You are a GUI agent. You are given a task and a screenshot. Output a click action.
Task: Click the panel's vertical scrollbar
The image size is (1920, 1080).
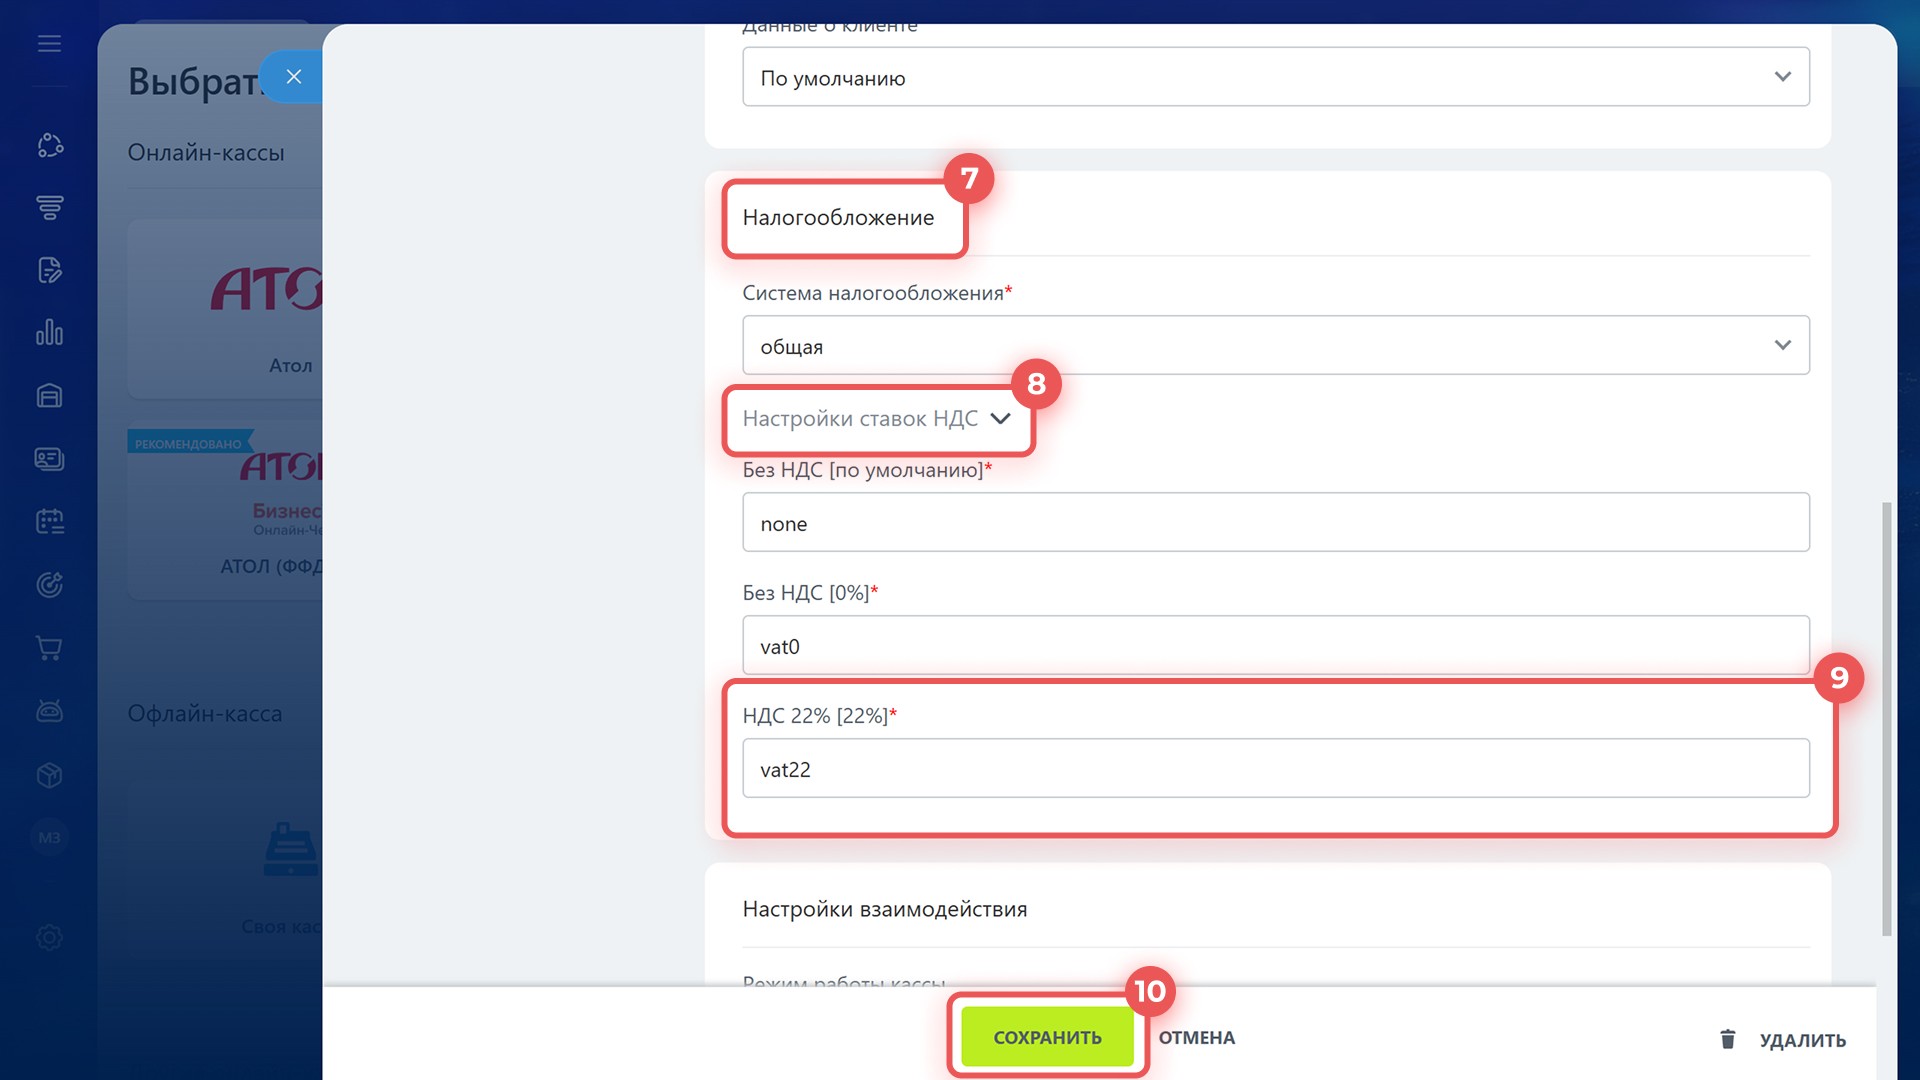(x=1886, y=718)
